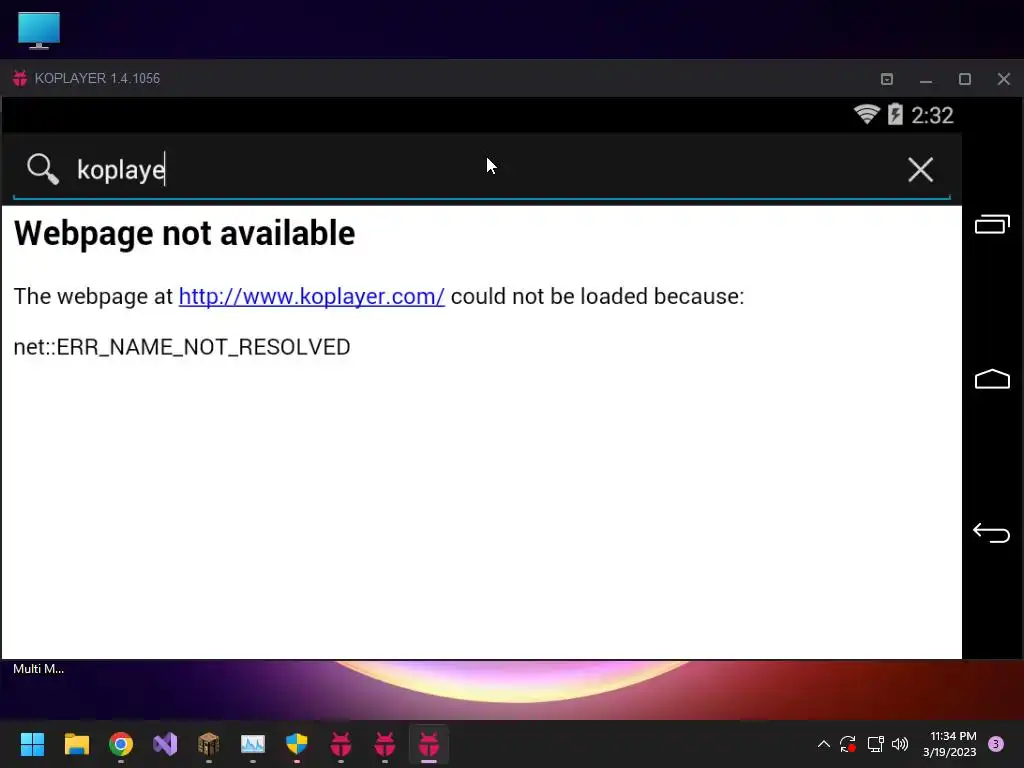
Task: Open the This PC desktop icon
Action: [39, 30]
